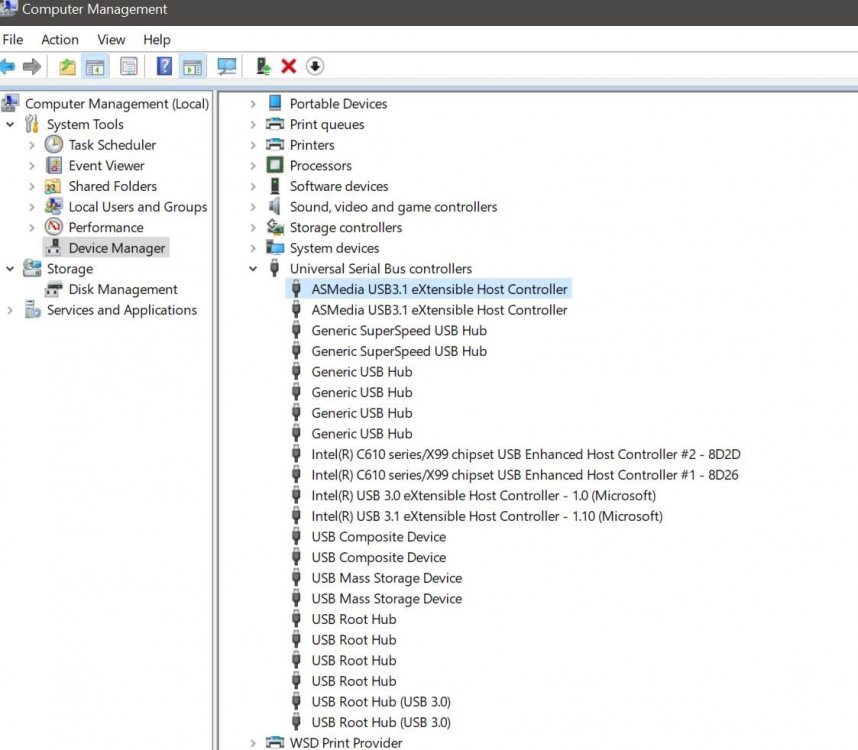
Task: Select Disk Management in the tree
Action: click(123, 289)
